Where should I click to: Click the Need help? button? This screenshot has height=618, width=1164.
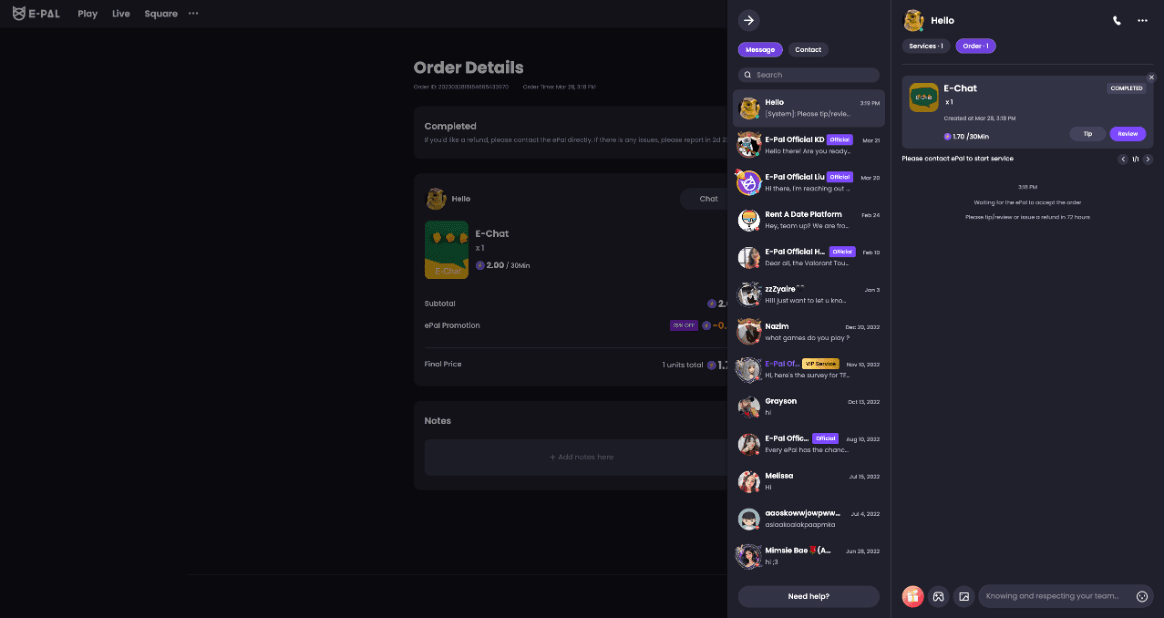(x=808, y=596)
